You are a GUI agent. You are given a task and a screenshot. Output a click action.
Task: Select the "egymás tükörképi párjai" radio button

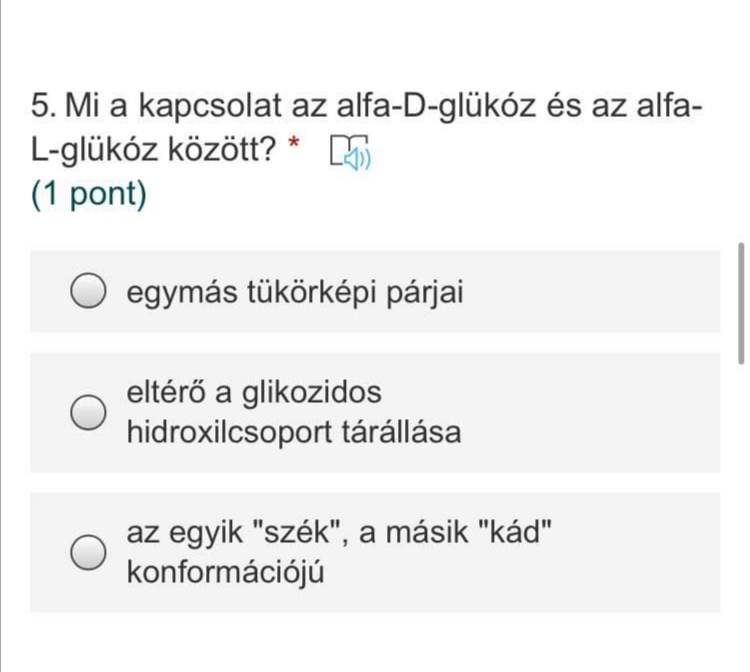point(89,292)
